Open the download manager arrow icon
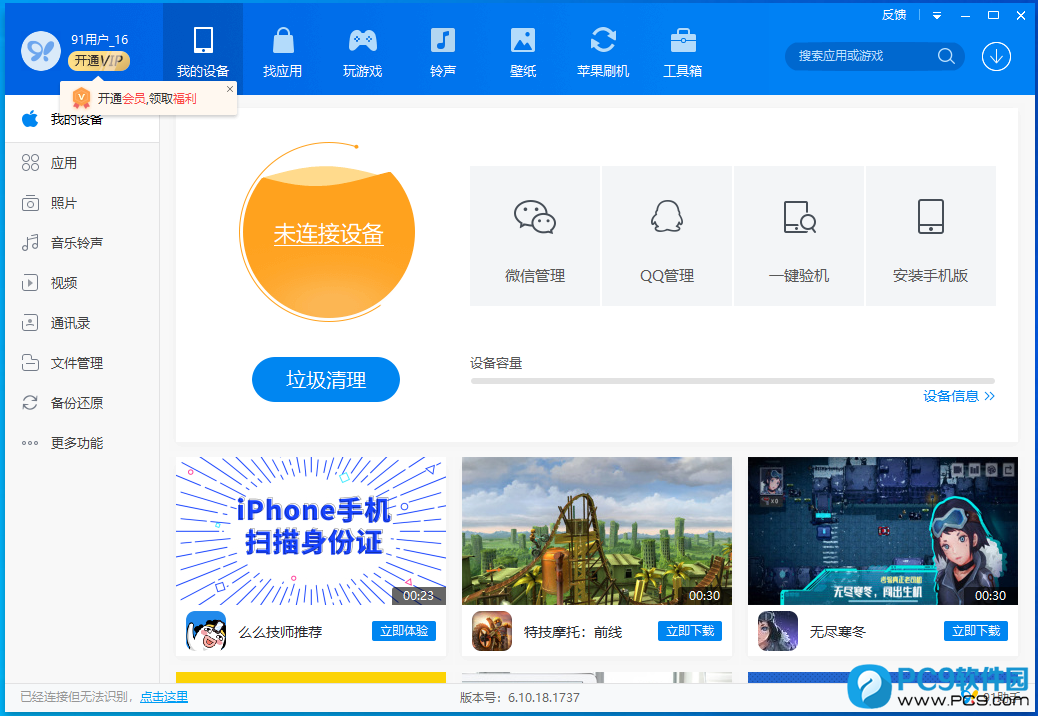The height and width of the screenshot is (716, 1038). point(996,56)
